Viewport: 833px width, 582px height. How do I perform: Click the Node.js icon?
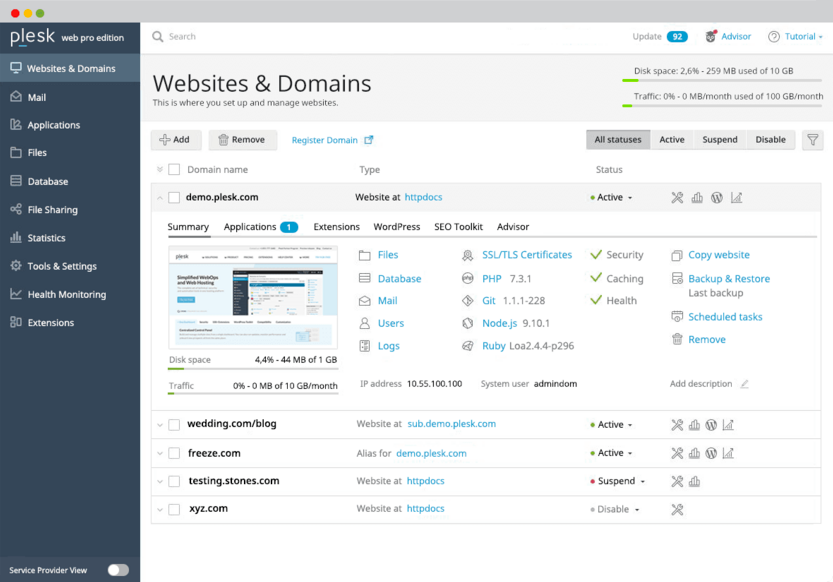click(468, 323)
